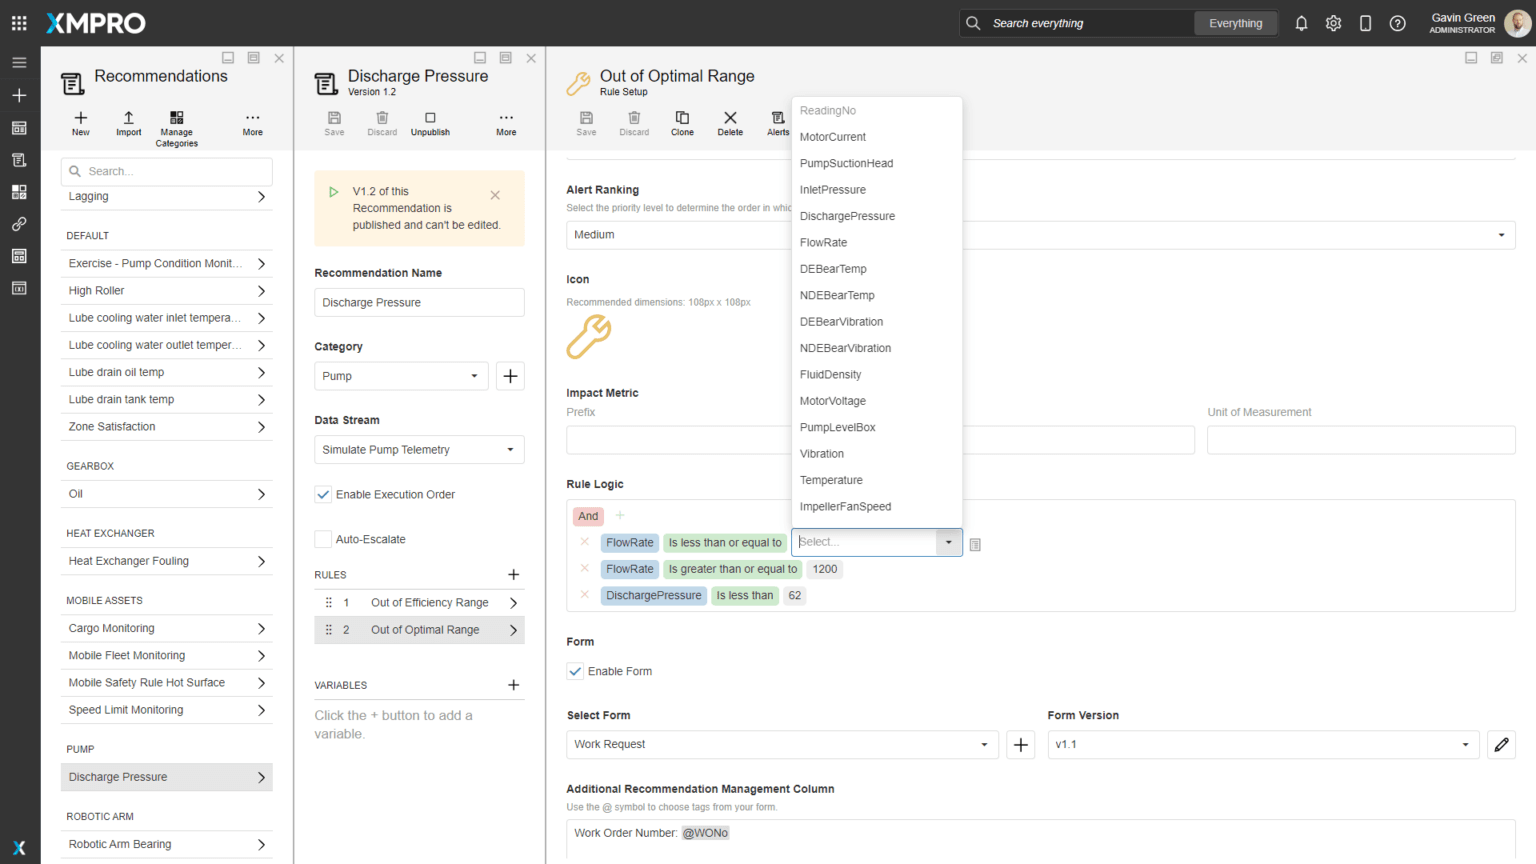Screen dimensions: 1536x864
Task: Edit the form with pencil icon
Action: click(x=1501, y=744)
